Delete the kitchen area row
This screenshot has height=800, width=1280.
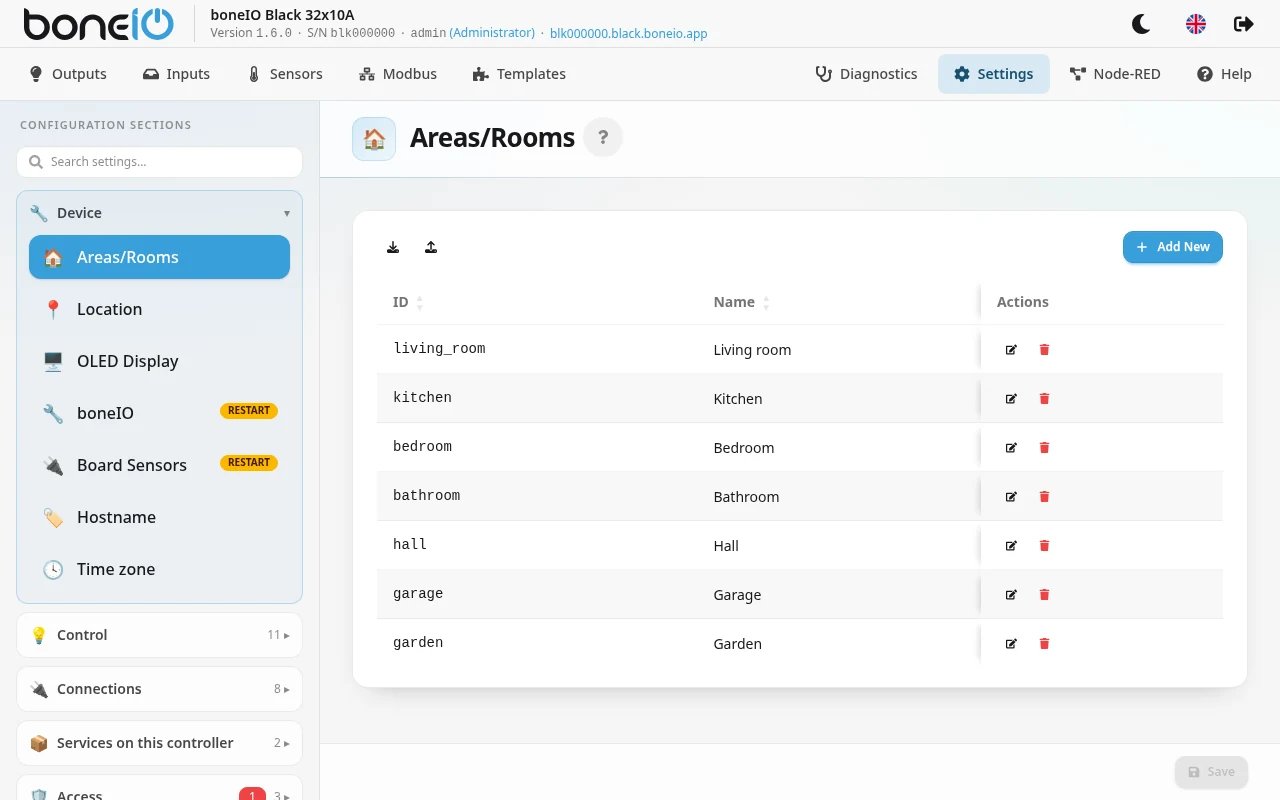1044,398
